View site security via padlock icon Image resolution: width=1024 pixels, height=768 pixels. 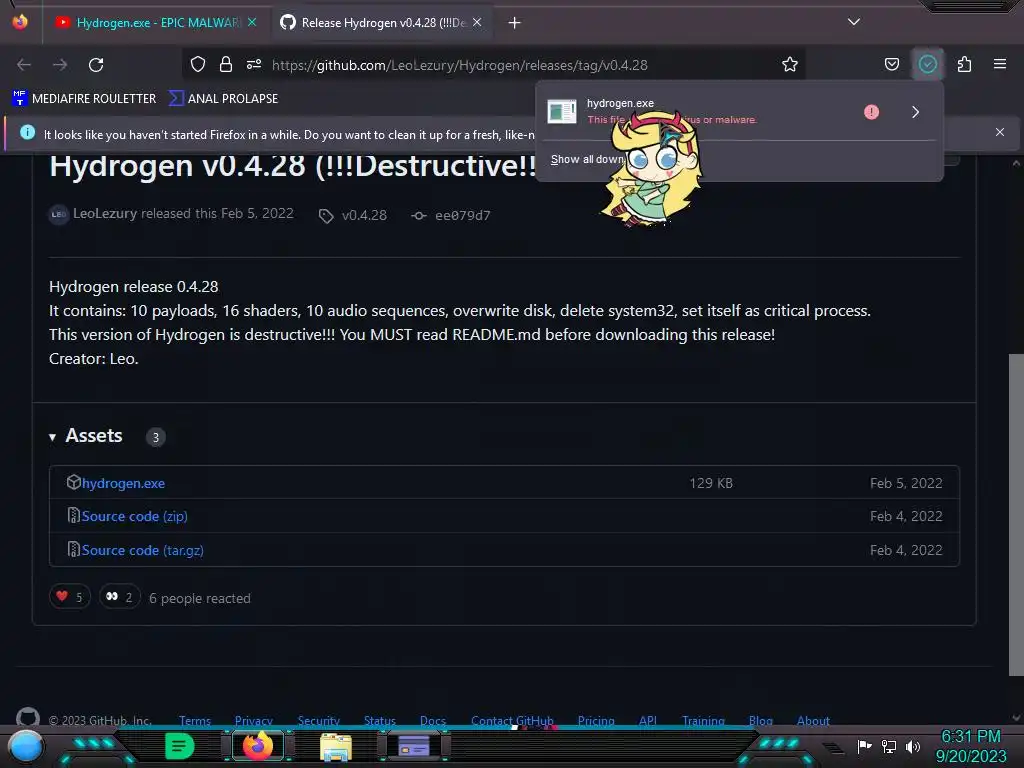pyautogui.click(x=226, y=65)
